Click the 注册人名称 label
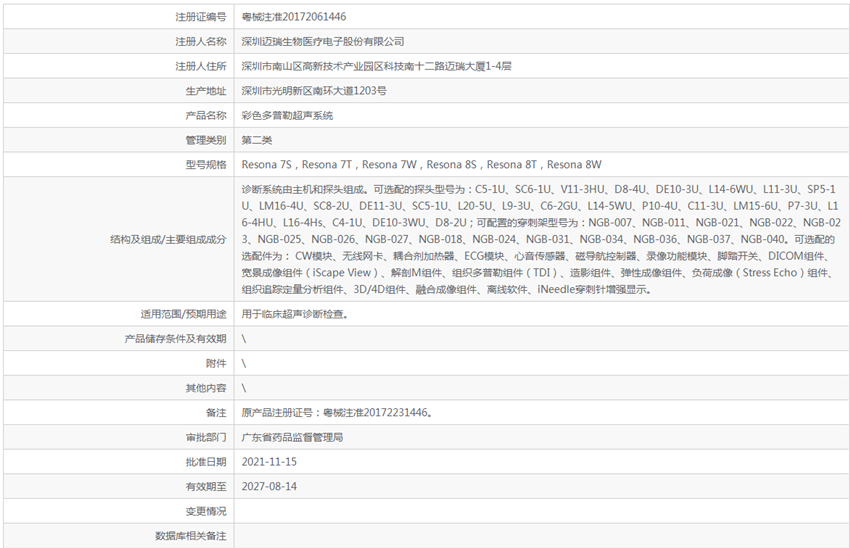Screen dimensions: 850x548 tap(201, 42)
